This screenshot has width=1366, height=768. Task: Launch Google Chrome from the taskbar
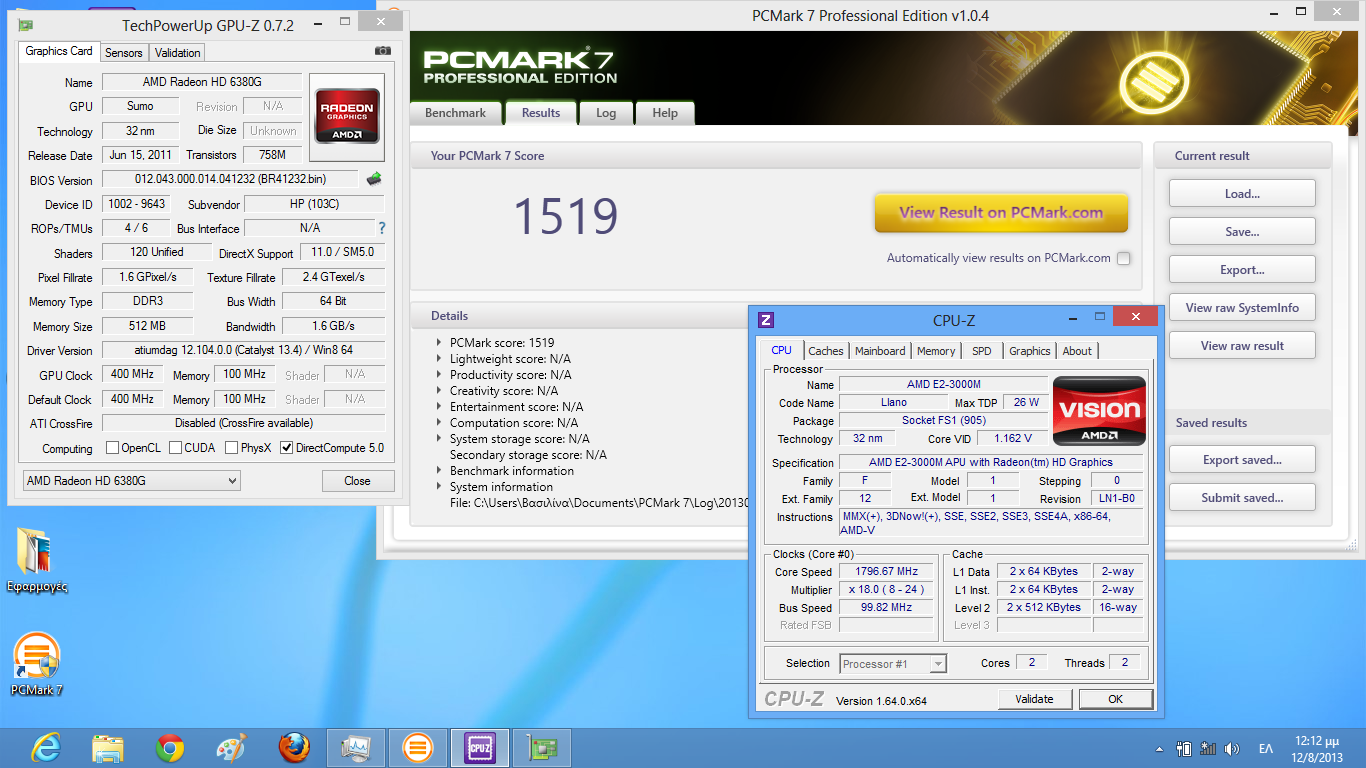pyautogui.click(x=170, y=748)
